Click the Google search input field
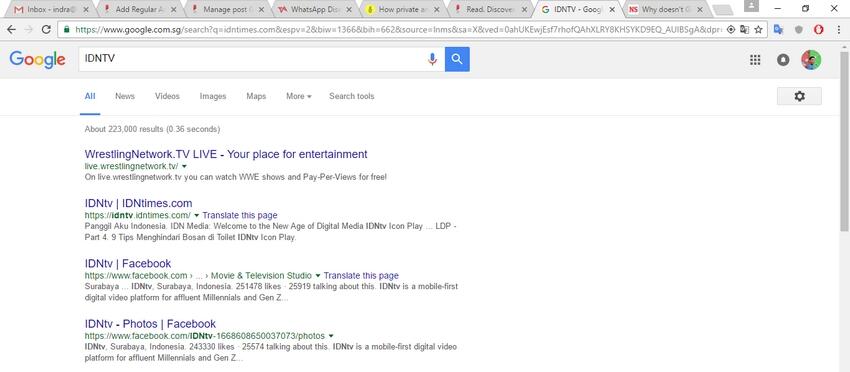Image resolution: width=850 pixels, height=372 pixels. [252, 59]
